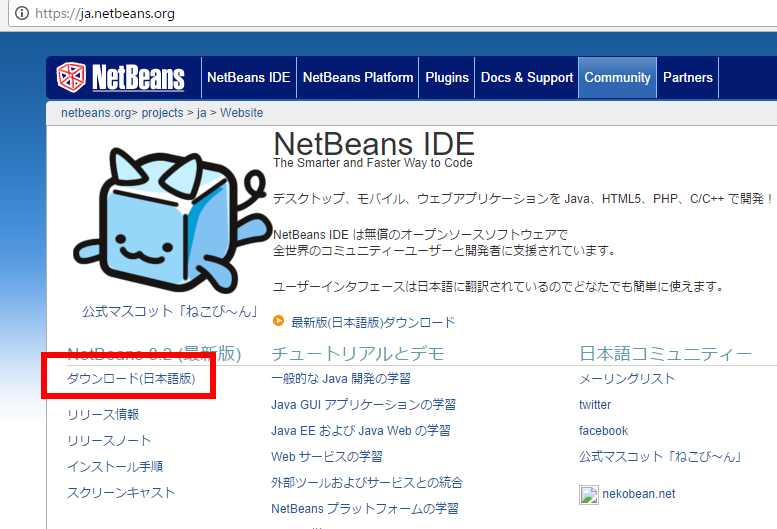777x529 pixels.
Task: Click the browser address bar URL
Action: point(105,13)
